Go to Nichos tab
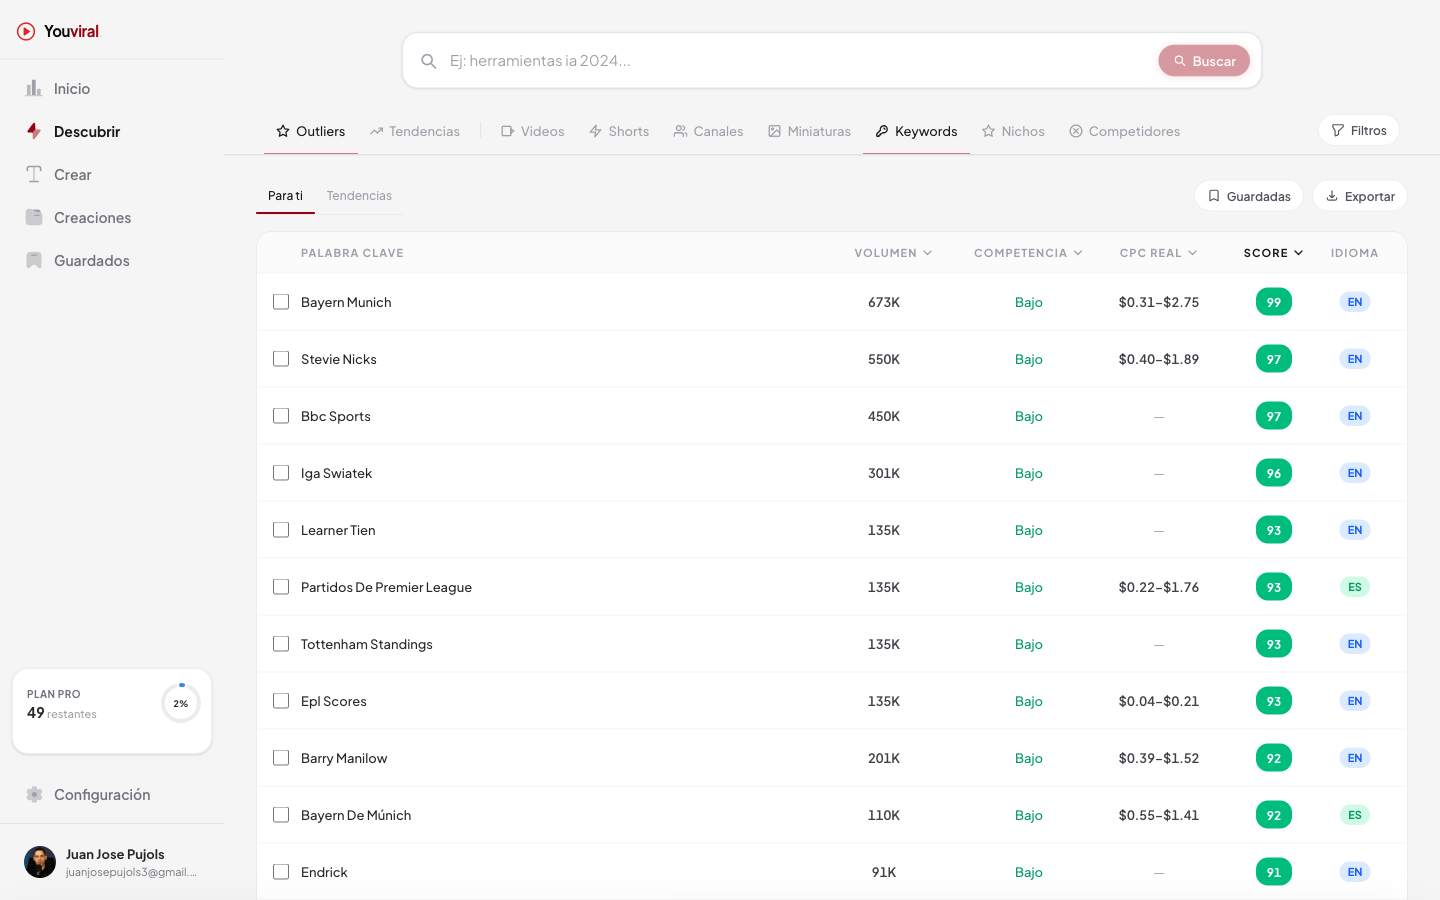The width and height of the screenshot is (1440, 900). click(1013, 131)
